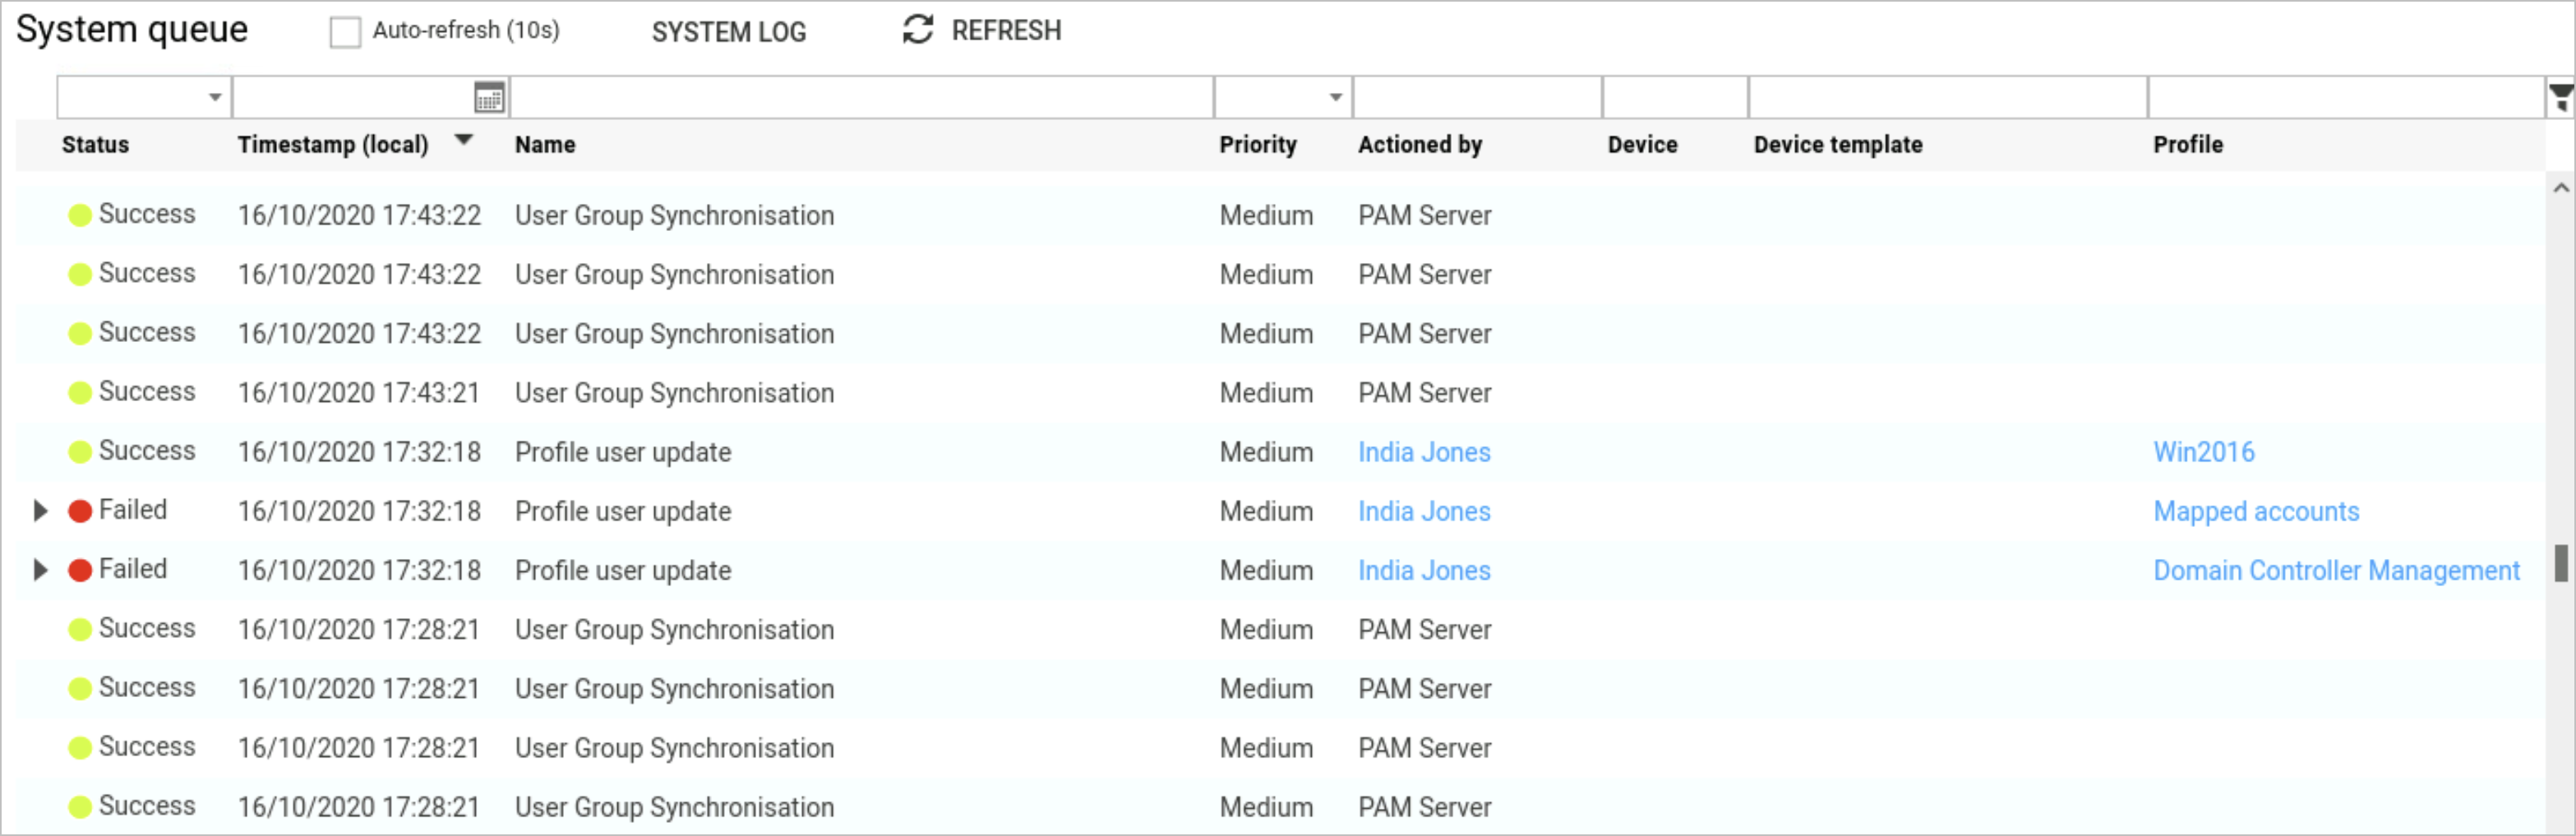
Task: Open the Domain Controller Management profile
Action: pos(2336,569)
